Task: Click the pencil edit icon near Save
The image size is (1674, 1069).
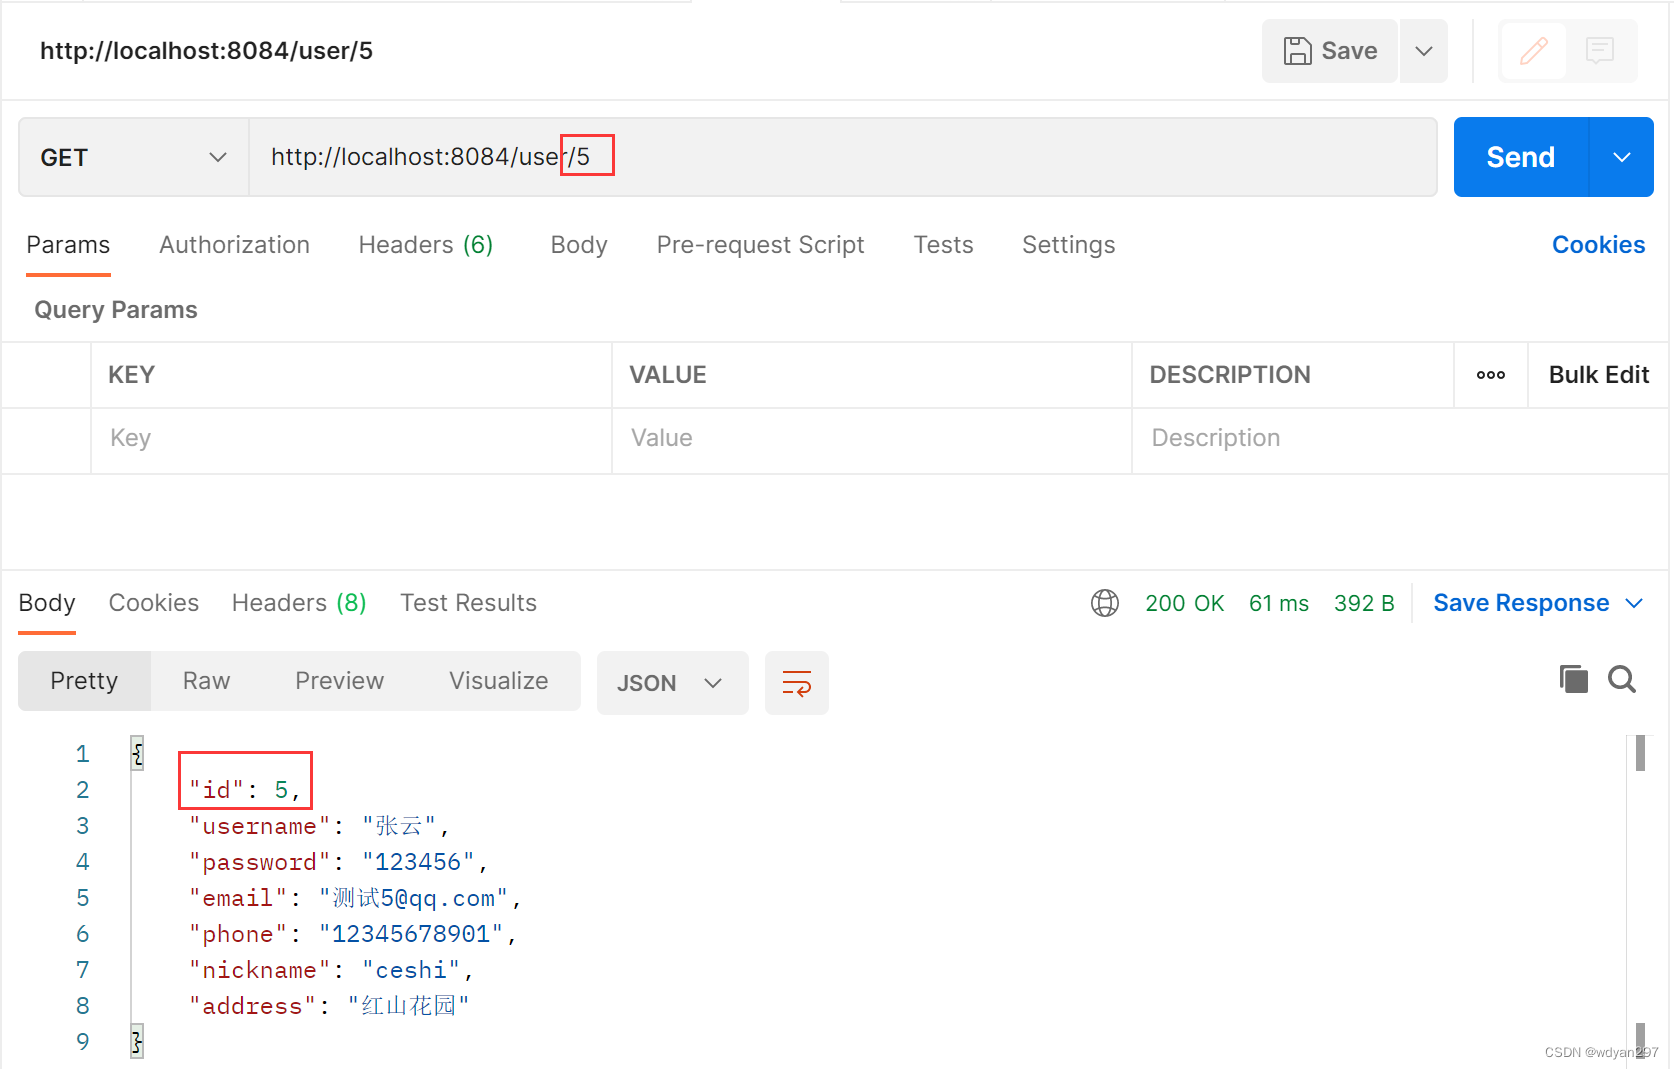Action: 1532,50
